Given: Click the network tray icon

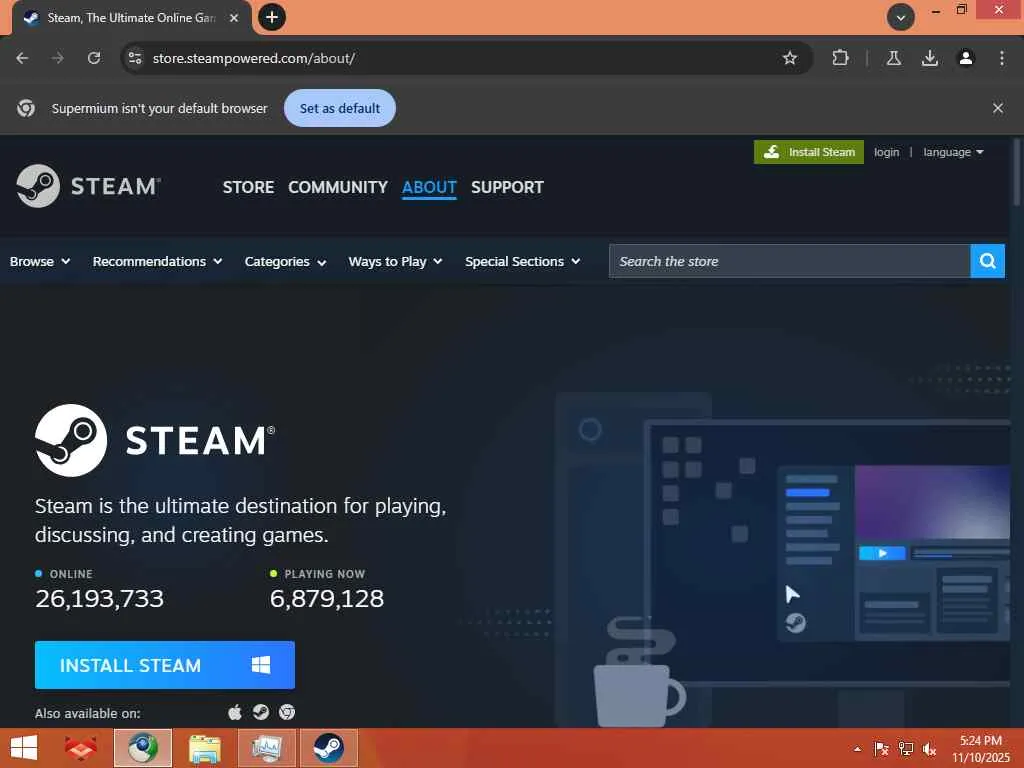Looking at the screenshot, I should (906, 749).
